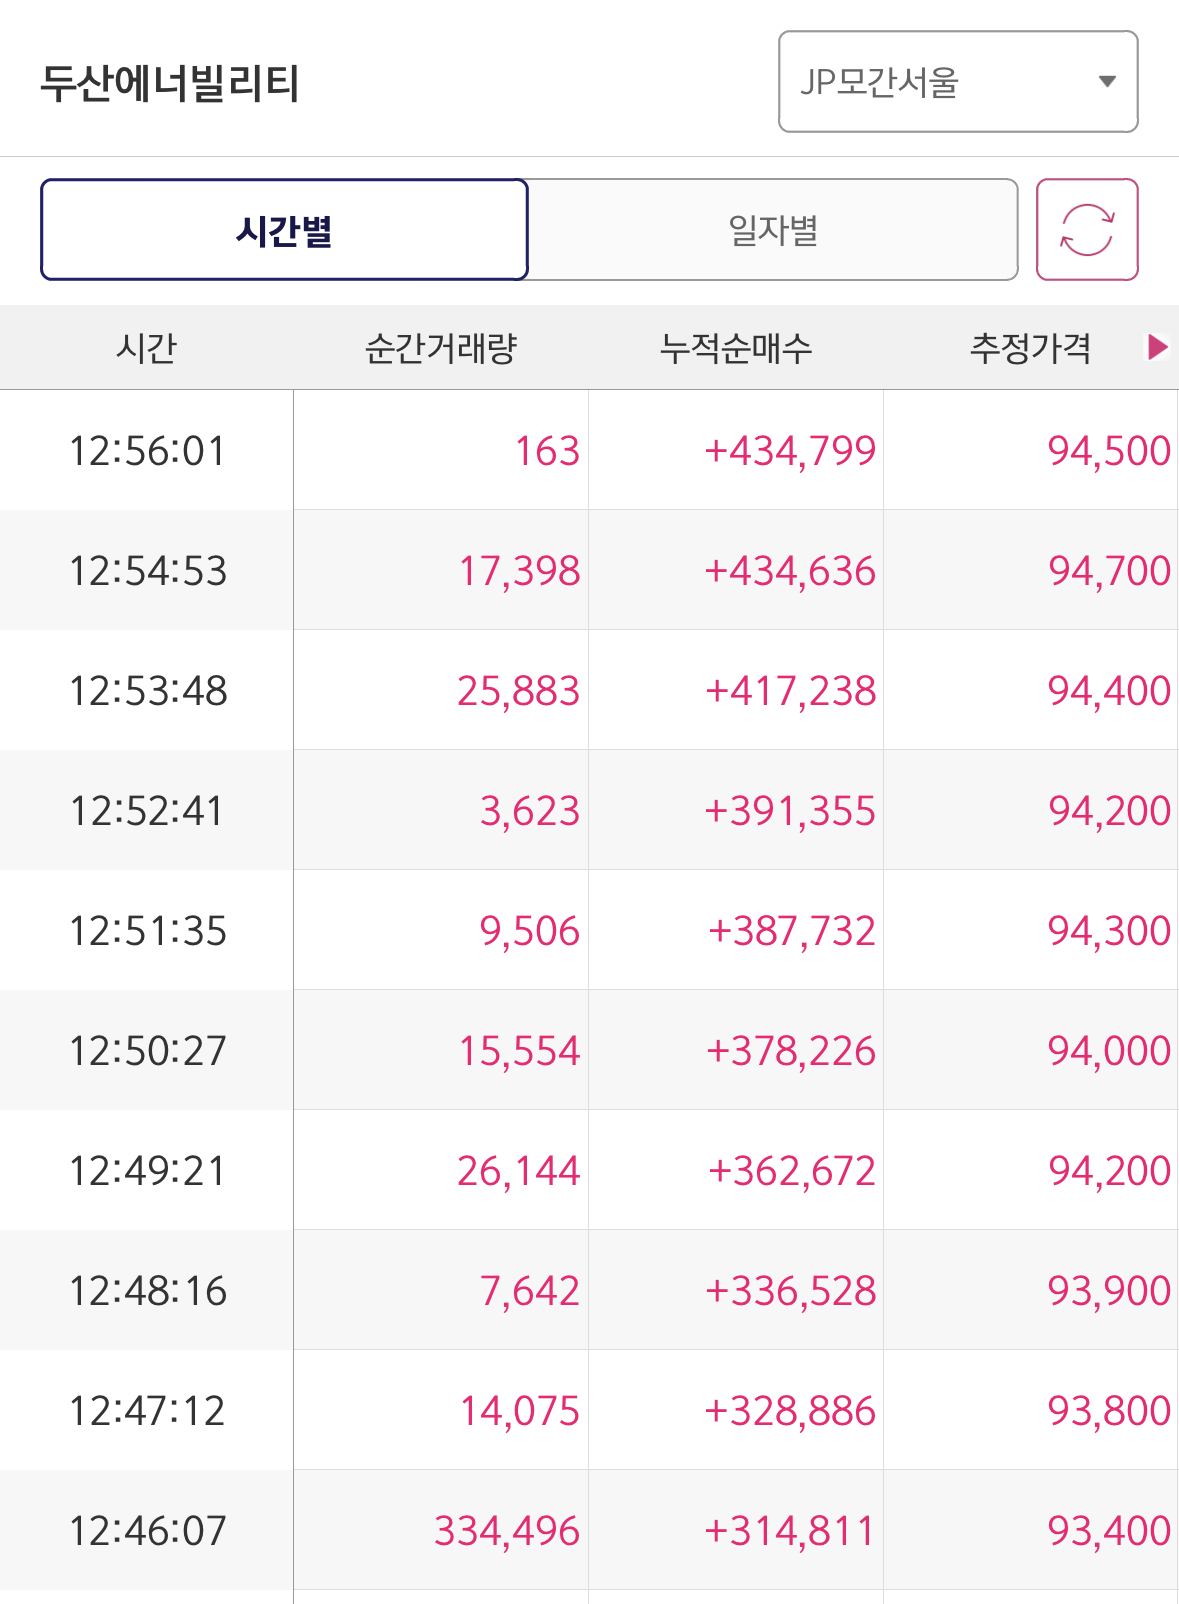Click the +387,732 cumulative net buy value
The height and width of the screenshot is (1604, 1179).
tap(791, 931)
